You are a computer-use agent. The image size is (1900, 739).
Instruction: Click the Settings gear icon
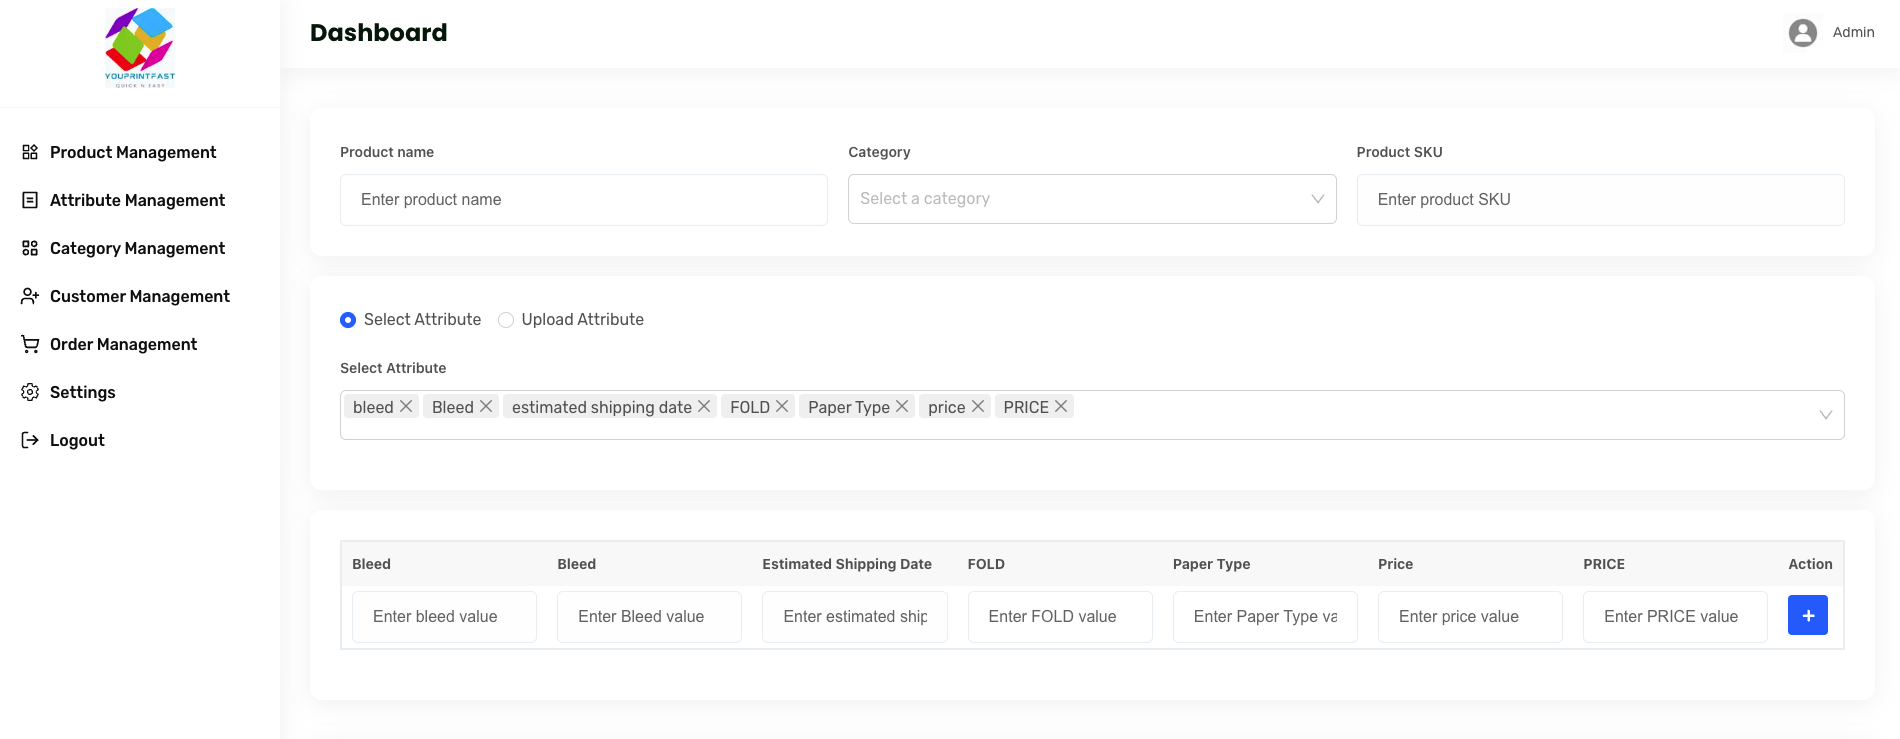point(30,392)
